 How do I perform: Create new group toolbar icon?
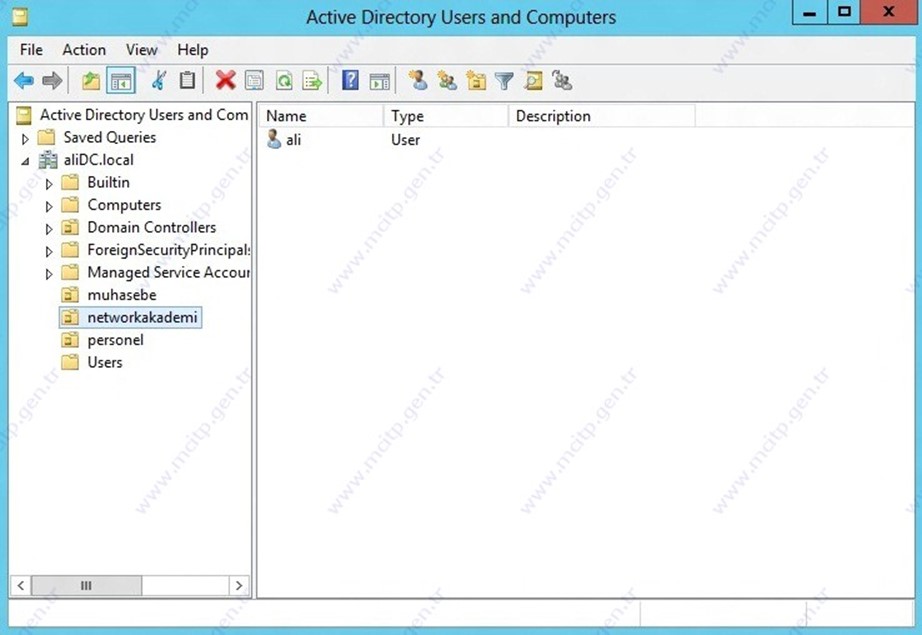(x=447, y=81)
